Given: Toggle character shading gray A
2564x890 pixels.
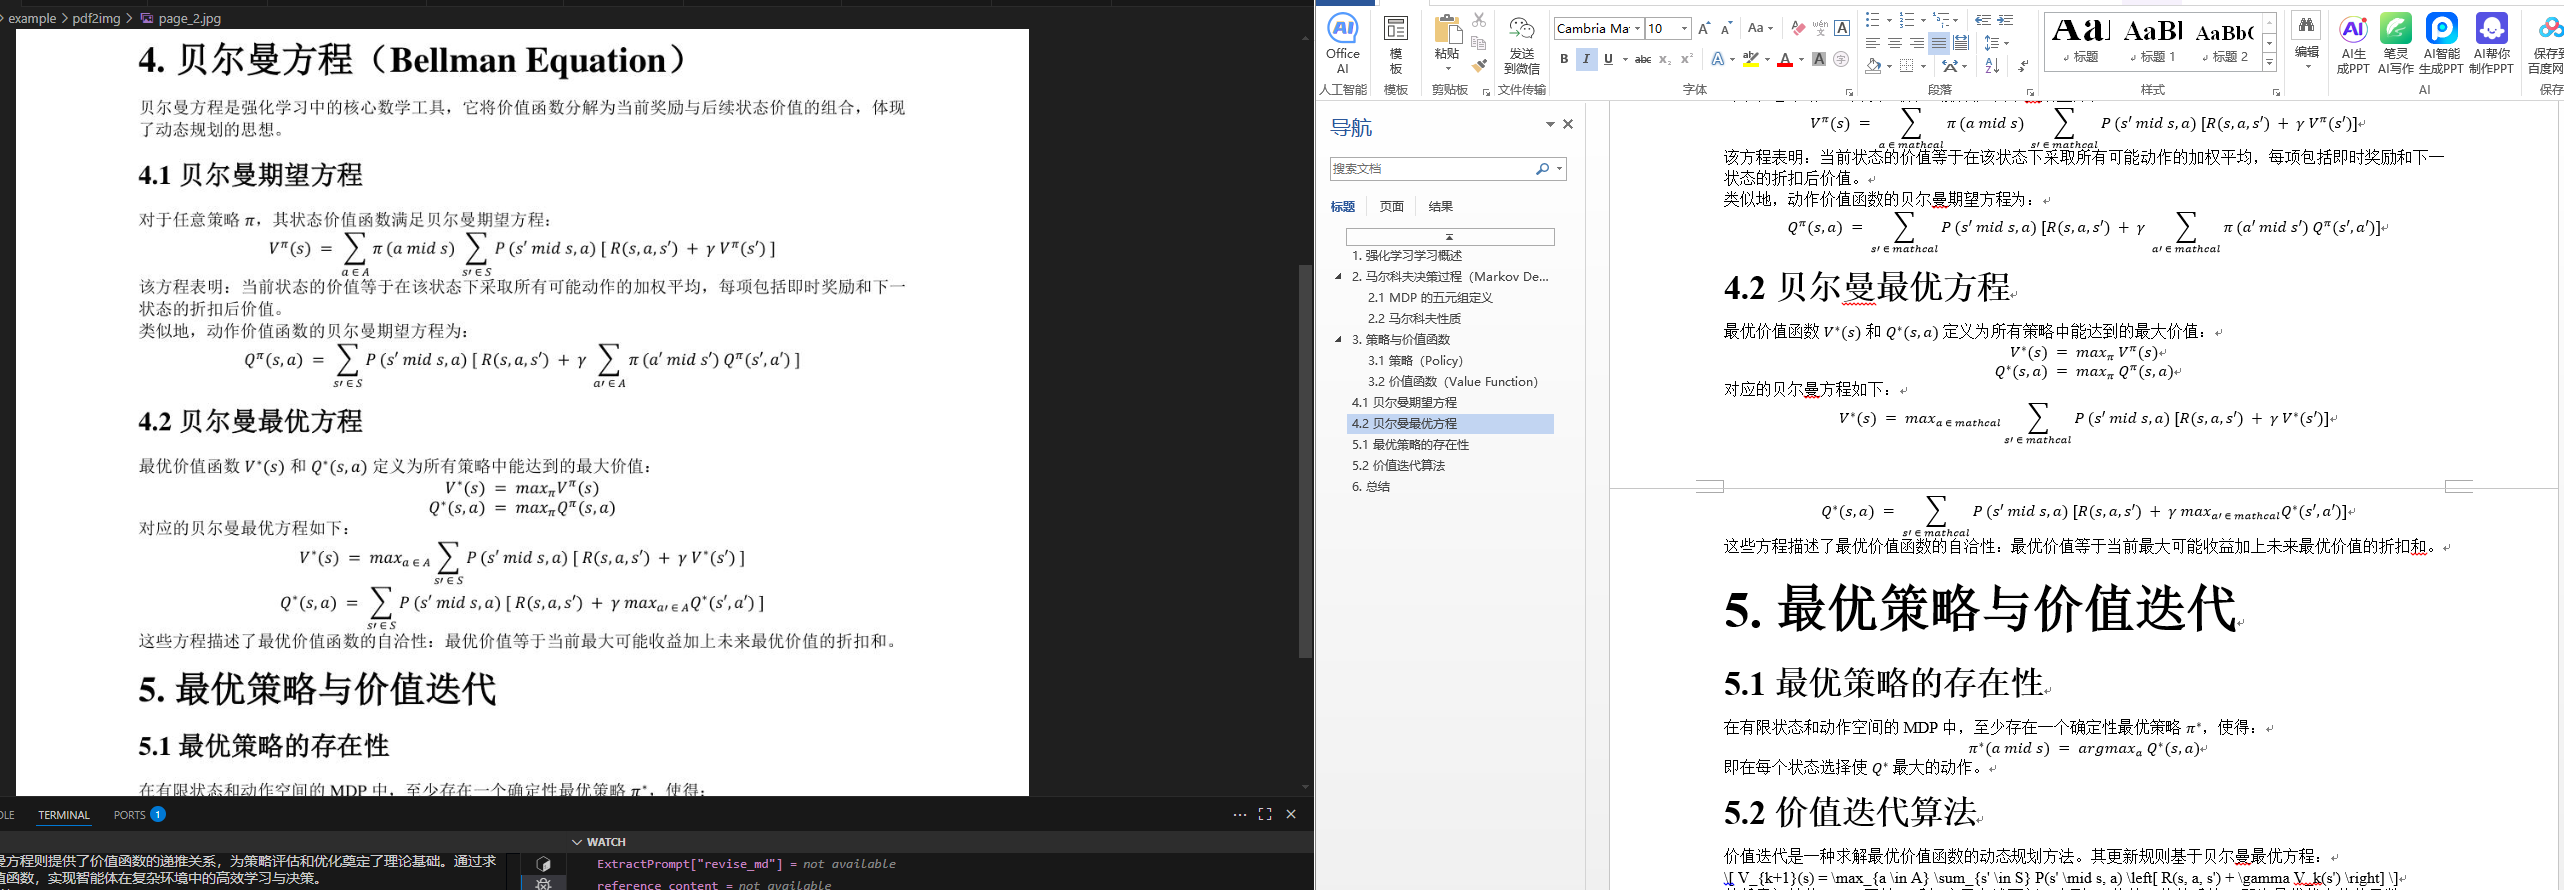Looking at the screenshot, I should 1819,60.
